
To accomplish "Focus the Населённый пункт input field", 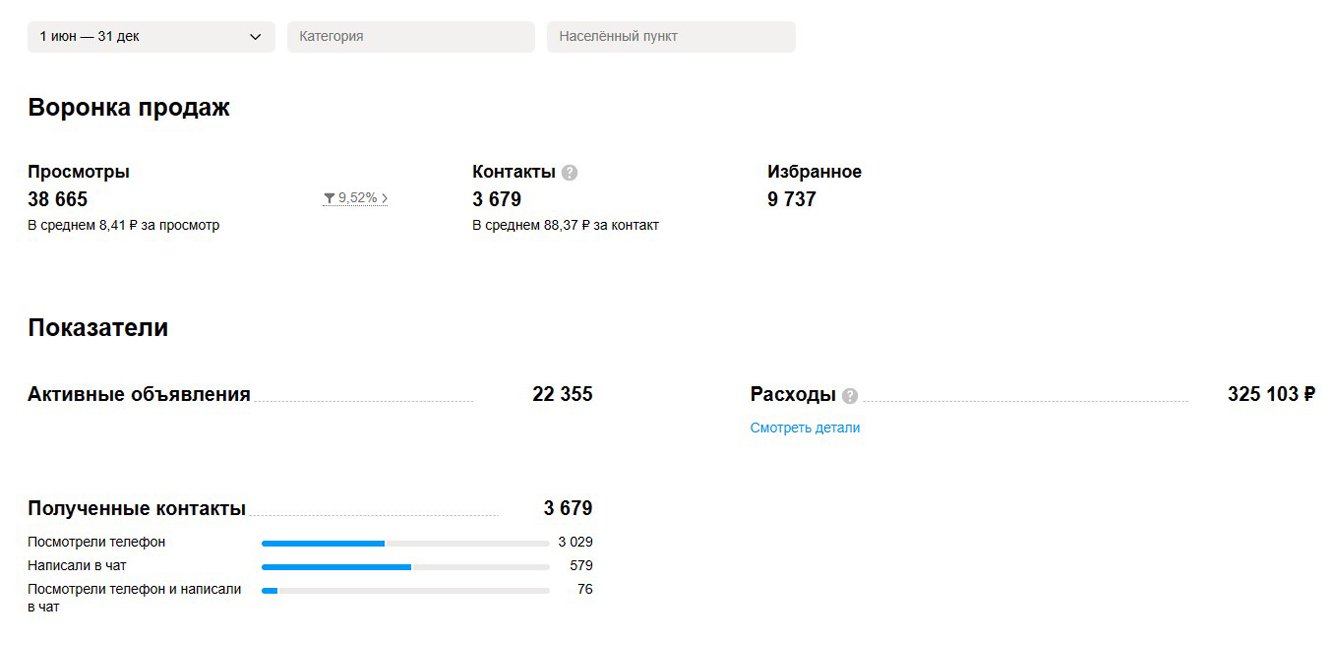I will 671,37.
